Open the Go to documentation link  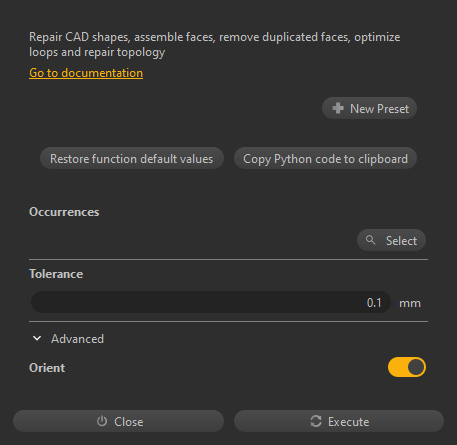coord(86,73)
